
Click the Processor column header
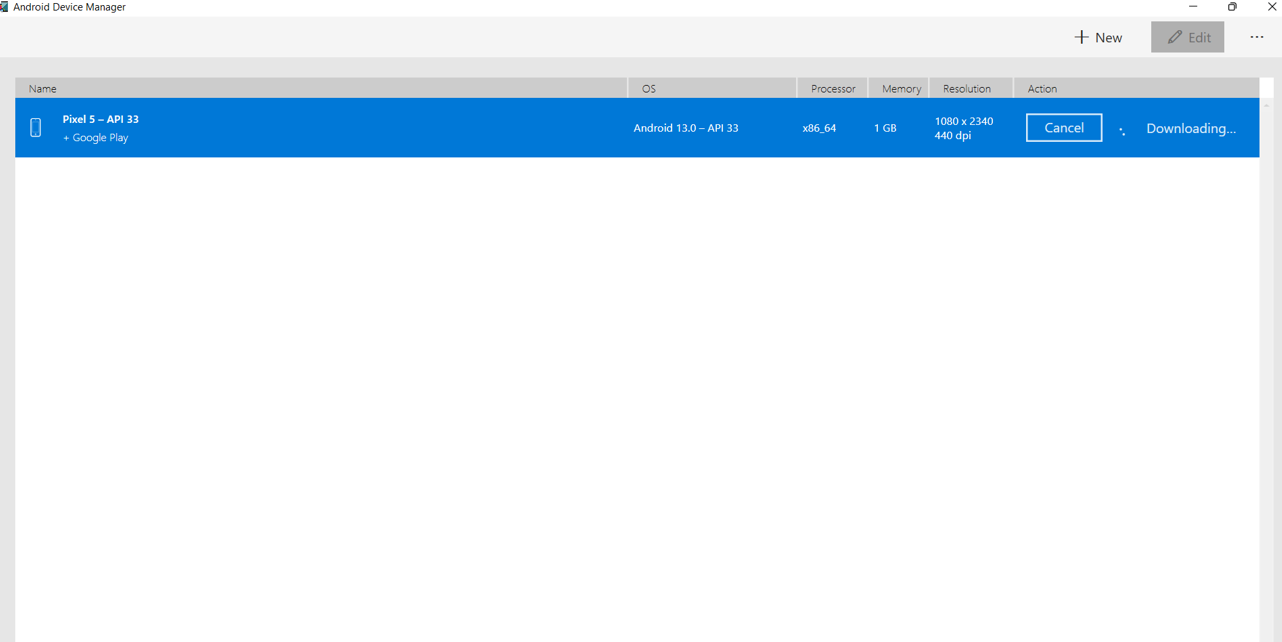(833, 89)
